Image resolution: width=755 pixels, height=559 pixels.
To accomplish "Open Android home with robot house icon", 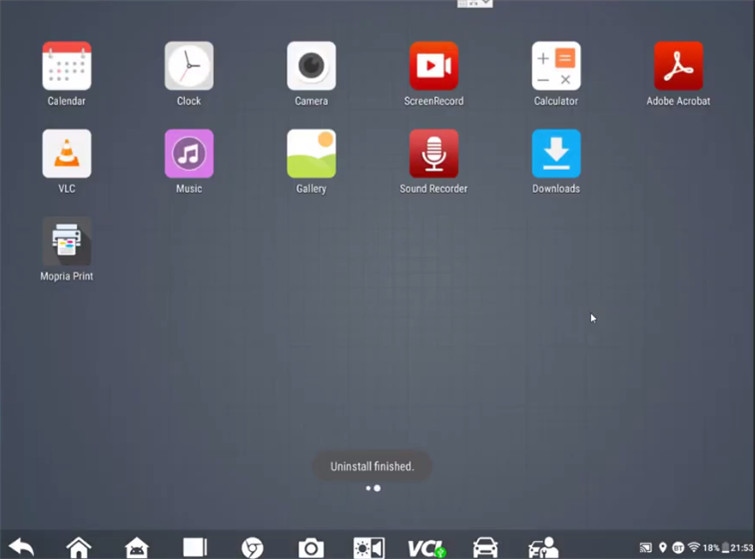I will coord(137,547).
